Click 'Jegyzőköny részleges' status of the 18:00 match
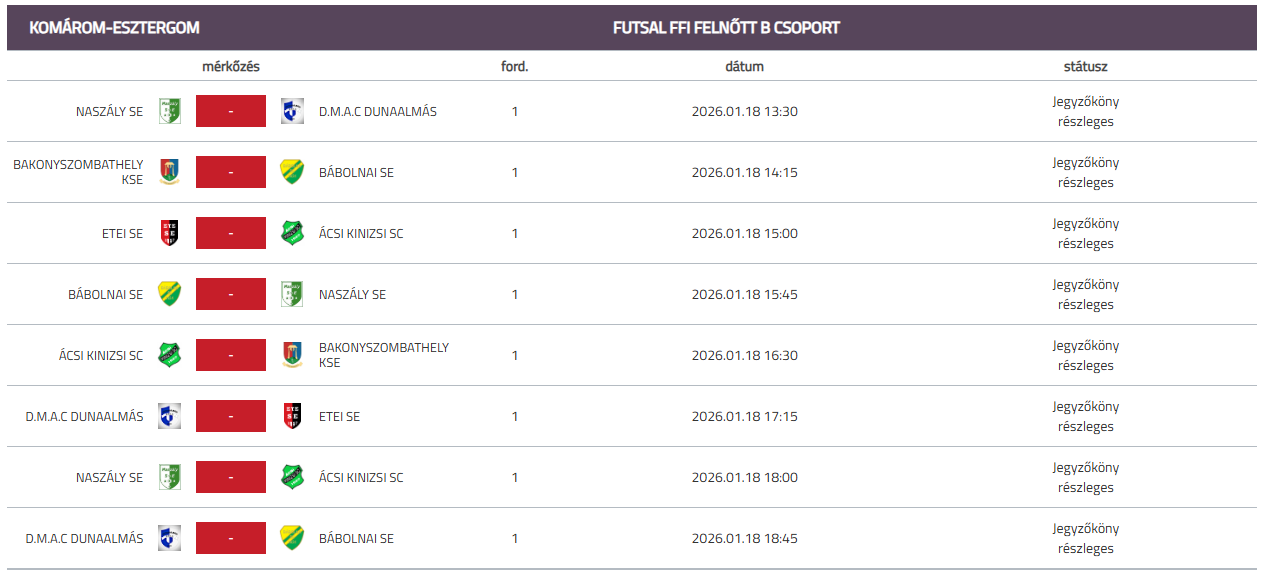 point(1085,477)
